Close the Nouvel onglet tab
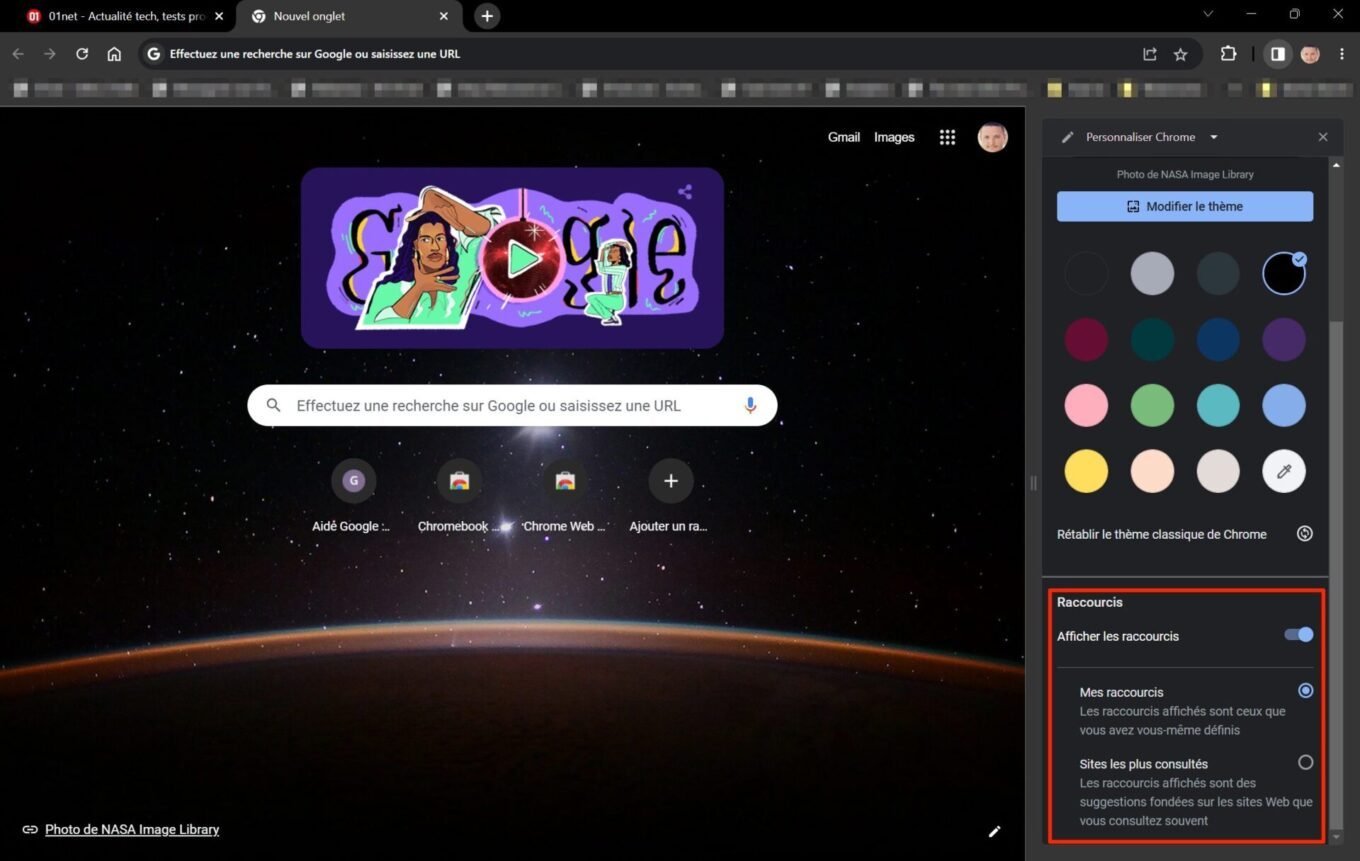This screenshot has width=1360, height=861. click(x=444, y=16)
